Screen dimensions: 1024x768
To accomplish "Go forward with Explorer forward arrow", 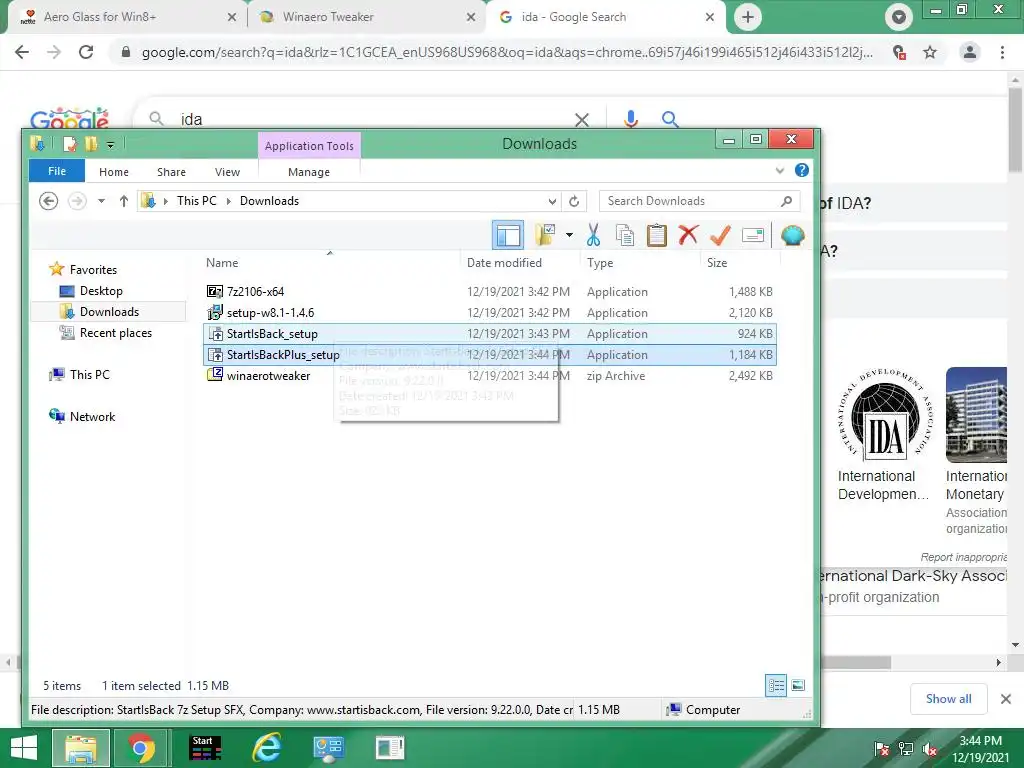I will [77, 201].
